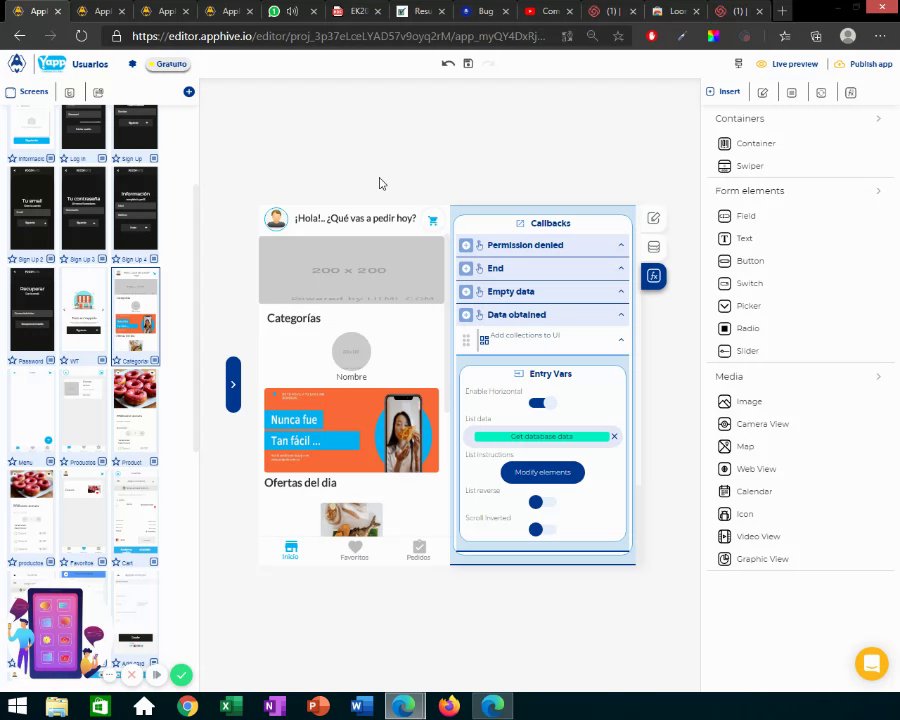Viewport: 900px width, 720px height.
Task: Insert a Slider element
Action: 724,351
